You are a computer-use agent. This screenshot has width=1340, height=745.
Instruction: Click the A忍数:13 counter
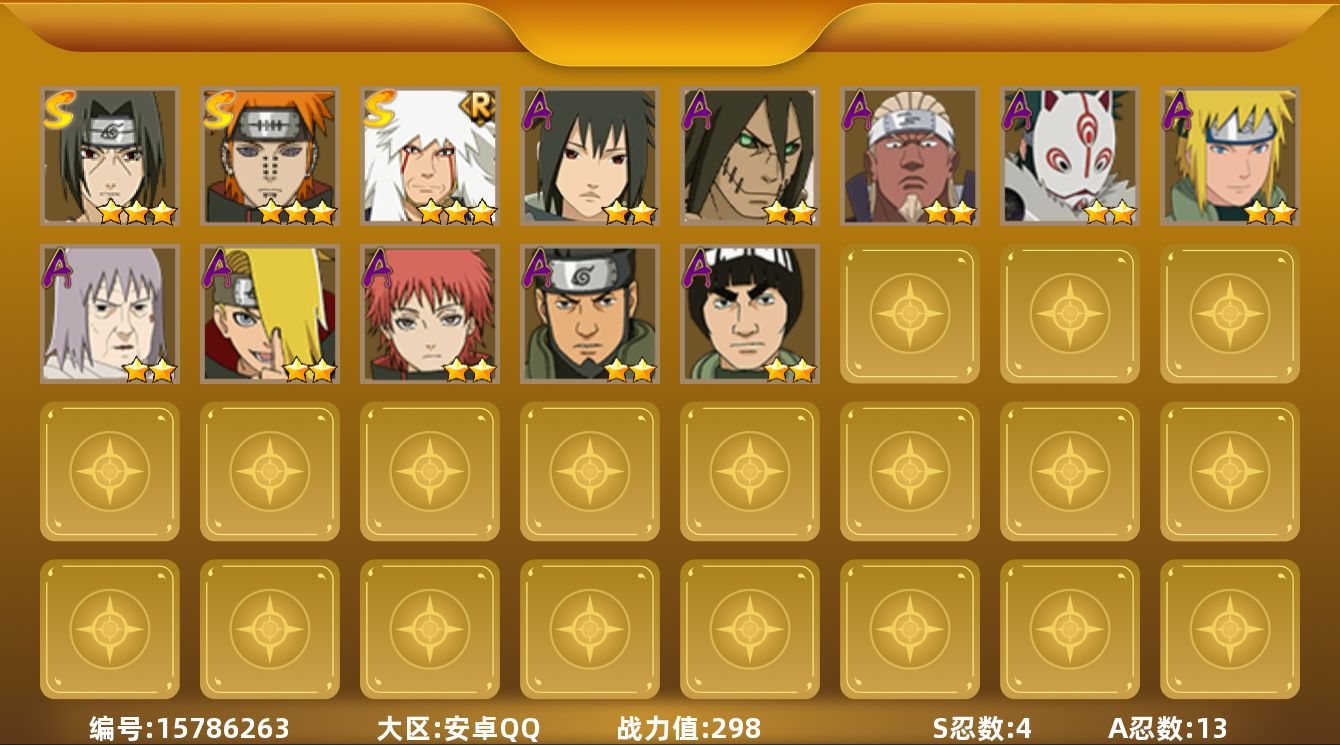point(1167,728)
